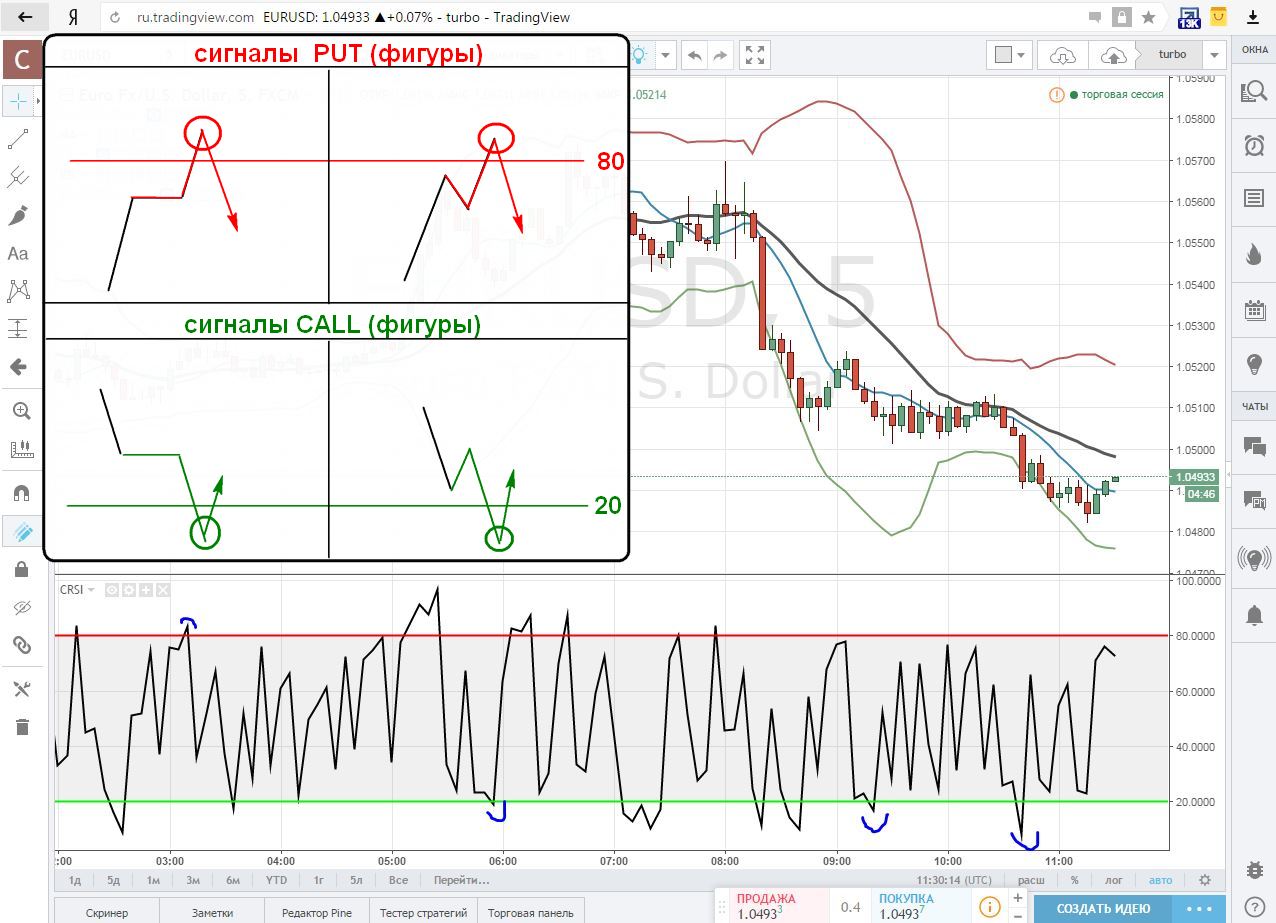
Task: Open the Тестер стратегий tab
Action: (x=424, y=913)
